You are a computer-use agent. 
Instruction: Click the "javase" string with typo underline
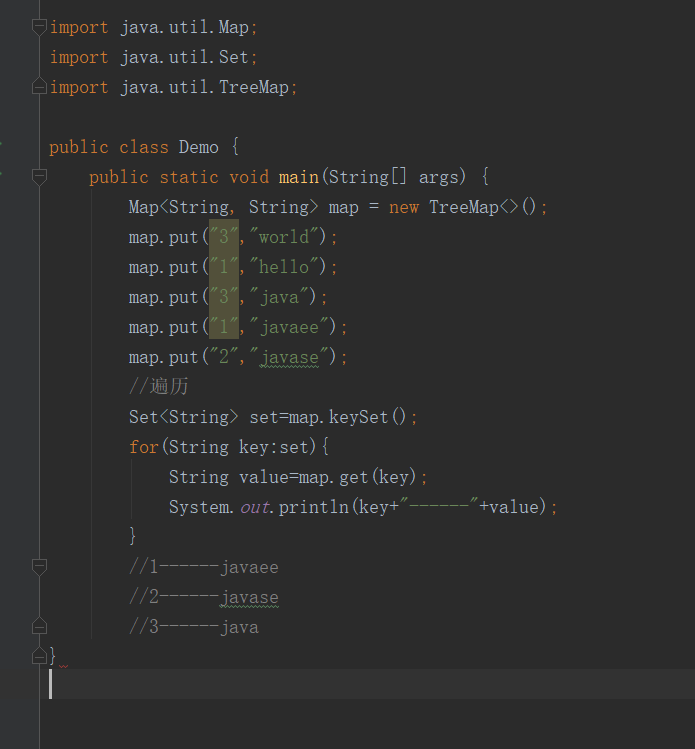289,357
